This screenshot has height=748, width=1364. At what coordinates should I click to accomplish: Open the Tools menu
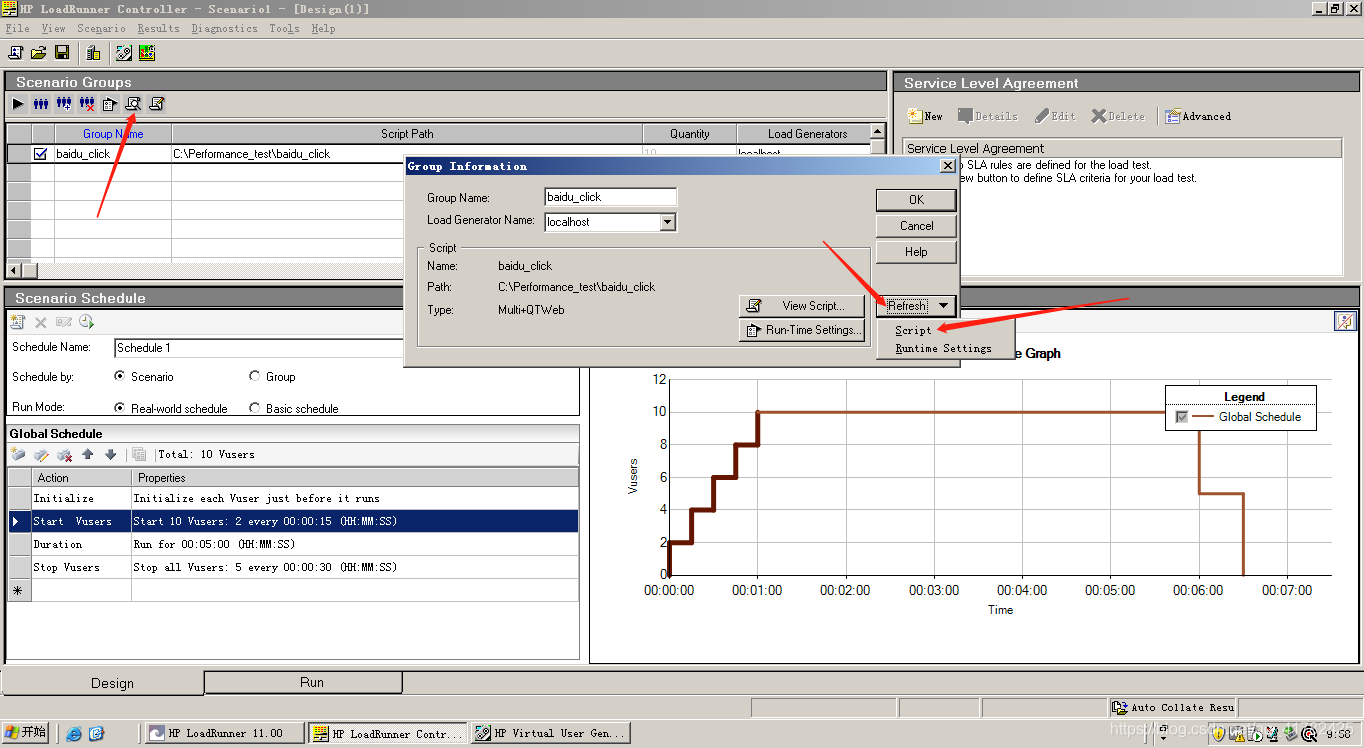click(x=284, y=28)
